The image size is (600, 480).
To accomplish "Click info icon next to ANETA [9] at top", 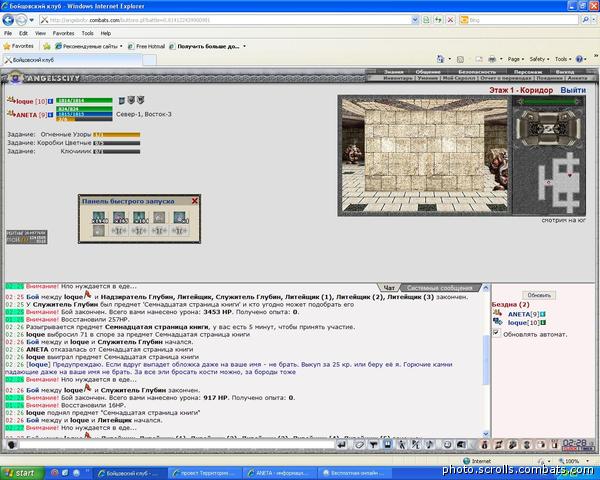I will pos(50,114).
